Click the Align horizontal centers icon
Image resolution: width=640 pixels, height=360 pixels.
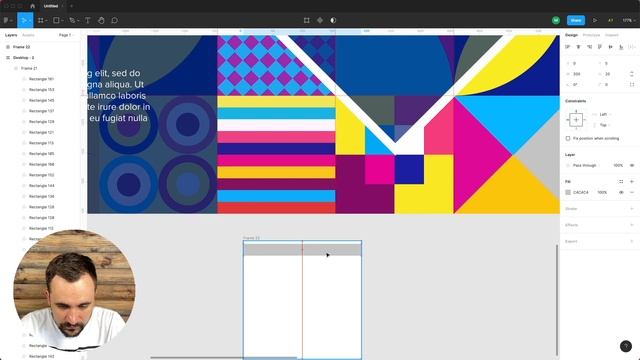(578, 47)
